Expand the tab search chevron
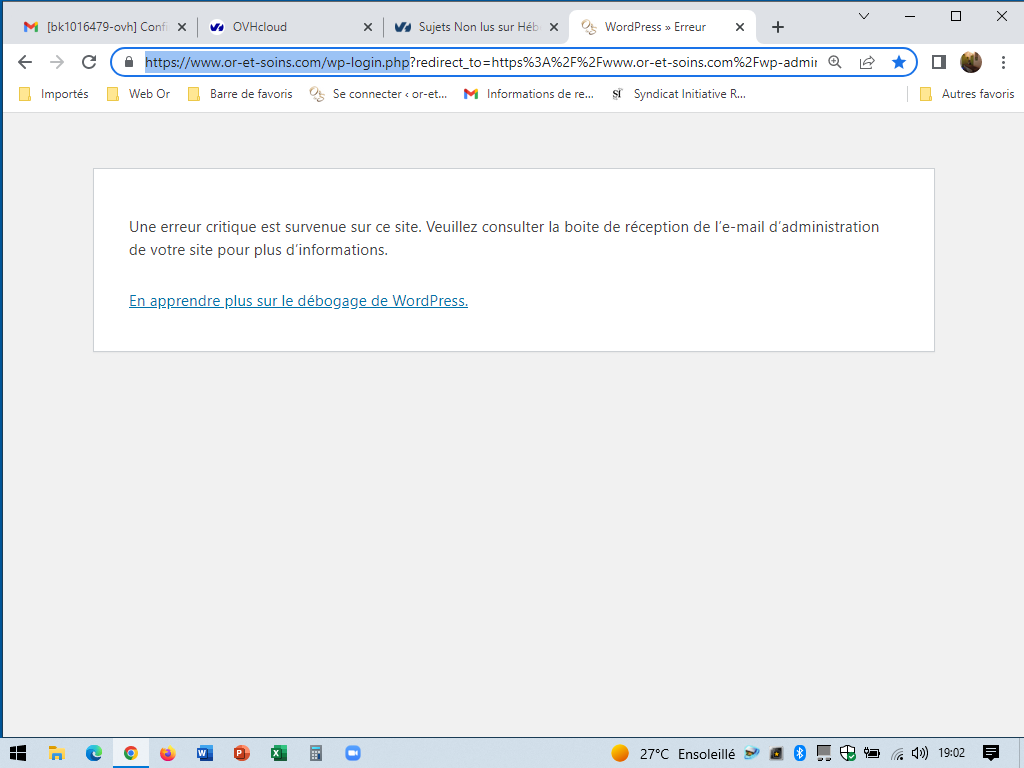Image resolution: width=1024 pixels, height=768 pixels. tap(864, 16)
